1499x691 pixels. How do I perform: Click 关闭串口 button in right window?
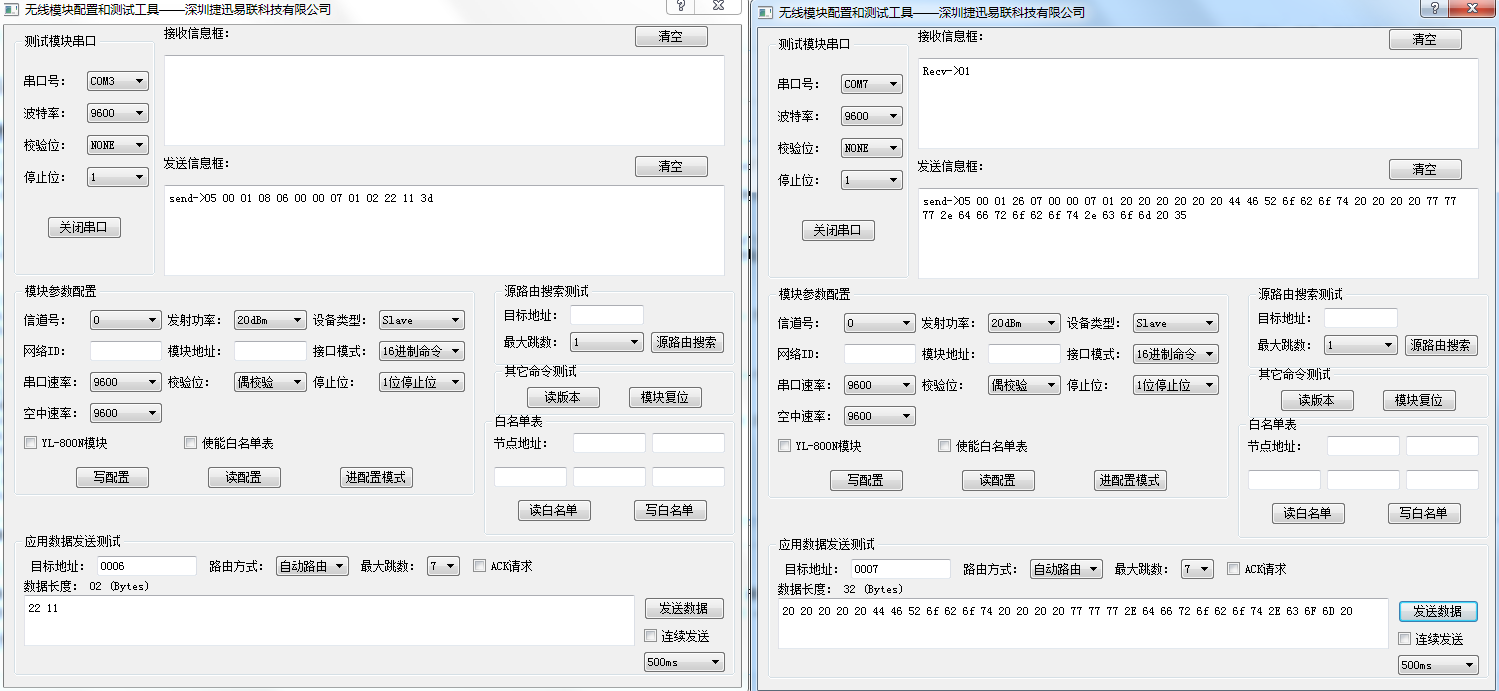tap(838, 230)
